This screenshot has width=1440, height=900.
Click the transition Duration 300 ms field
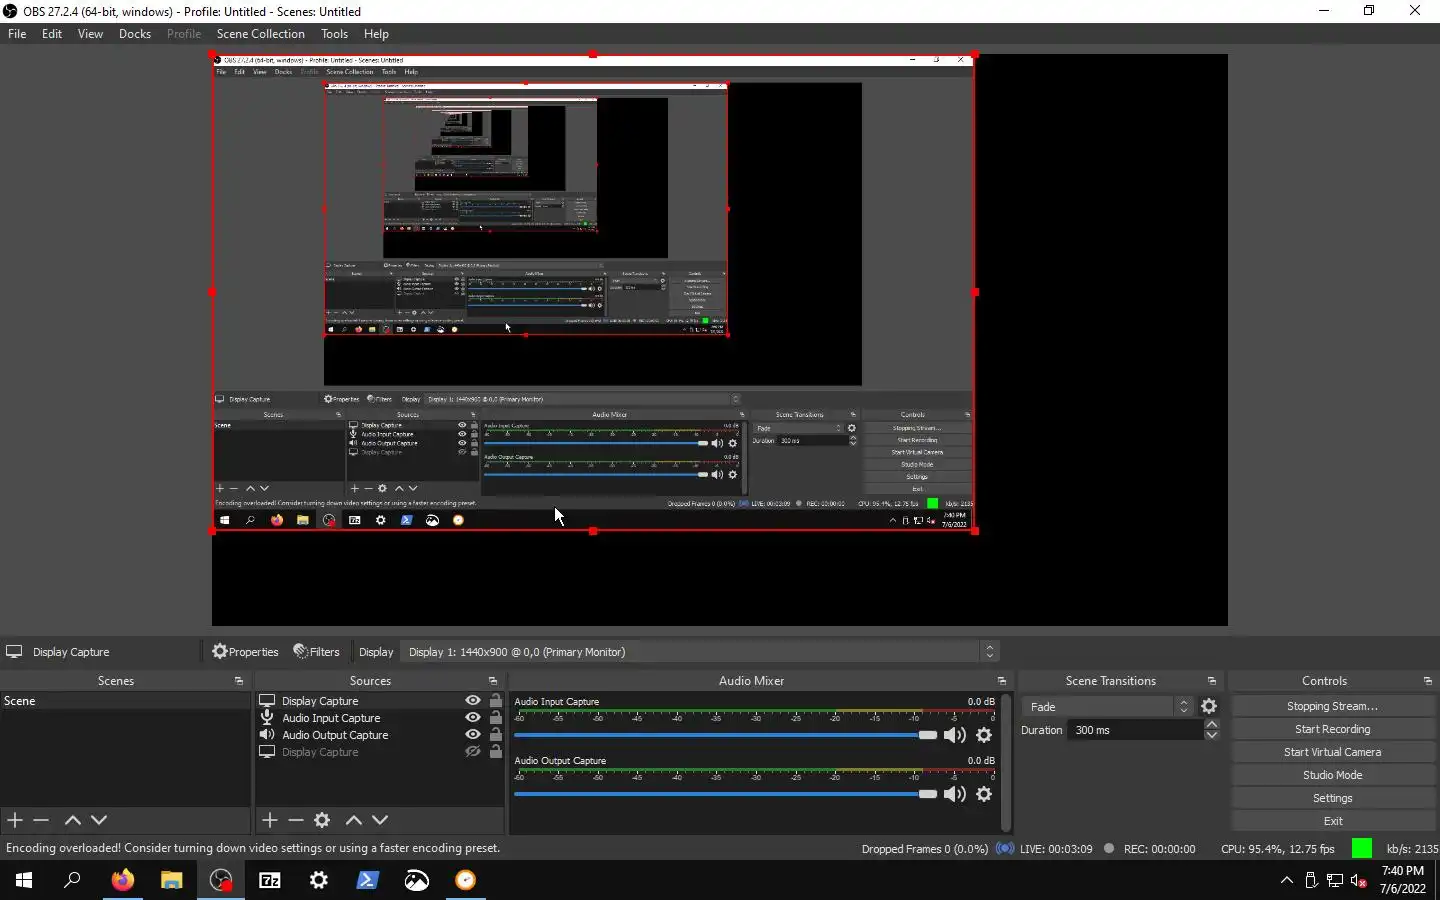(1135, 730)
